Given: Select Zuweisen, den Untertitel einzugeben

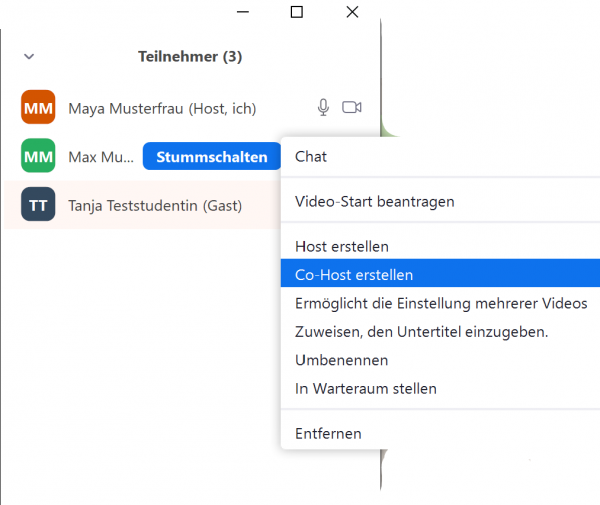Looking at the screenshot, I should pos(421,332).
